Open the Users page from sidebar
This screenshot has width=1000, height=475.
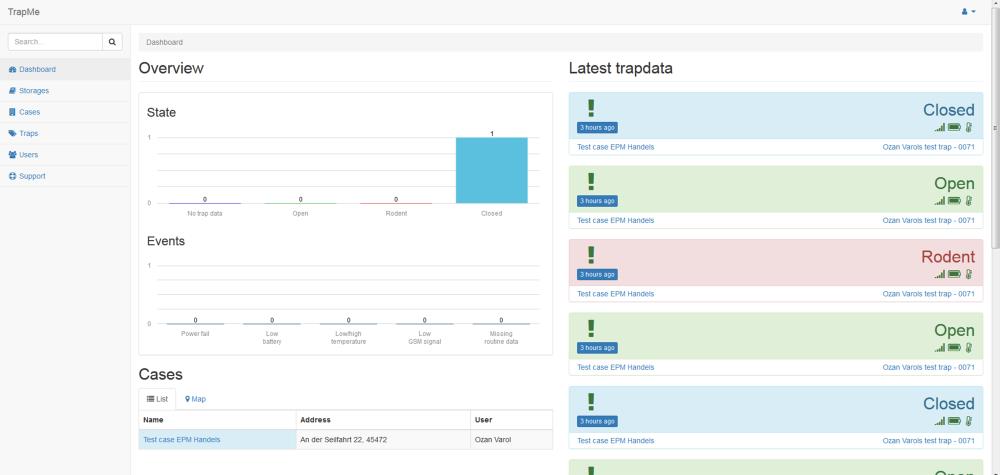65,155
